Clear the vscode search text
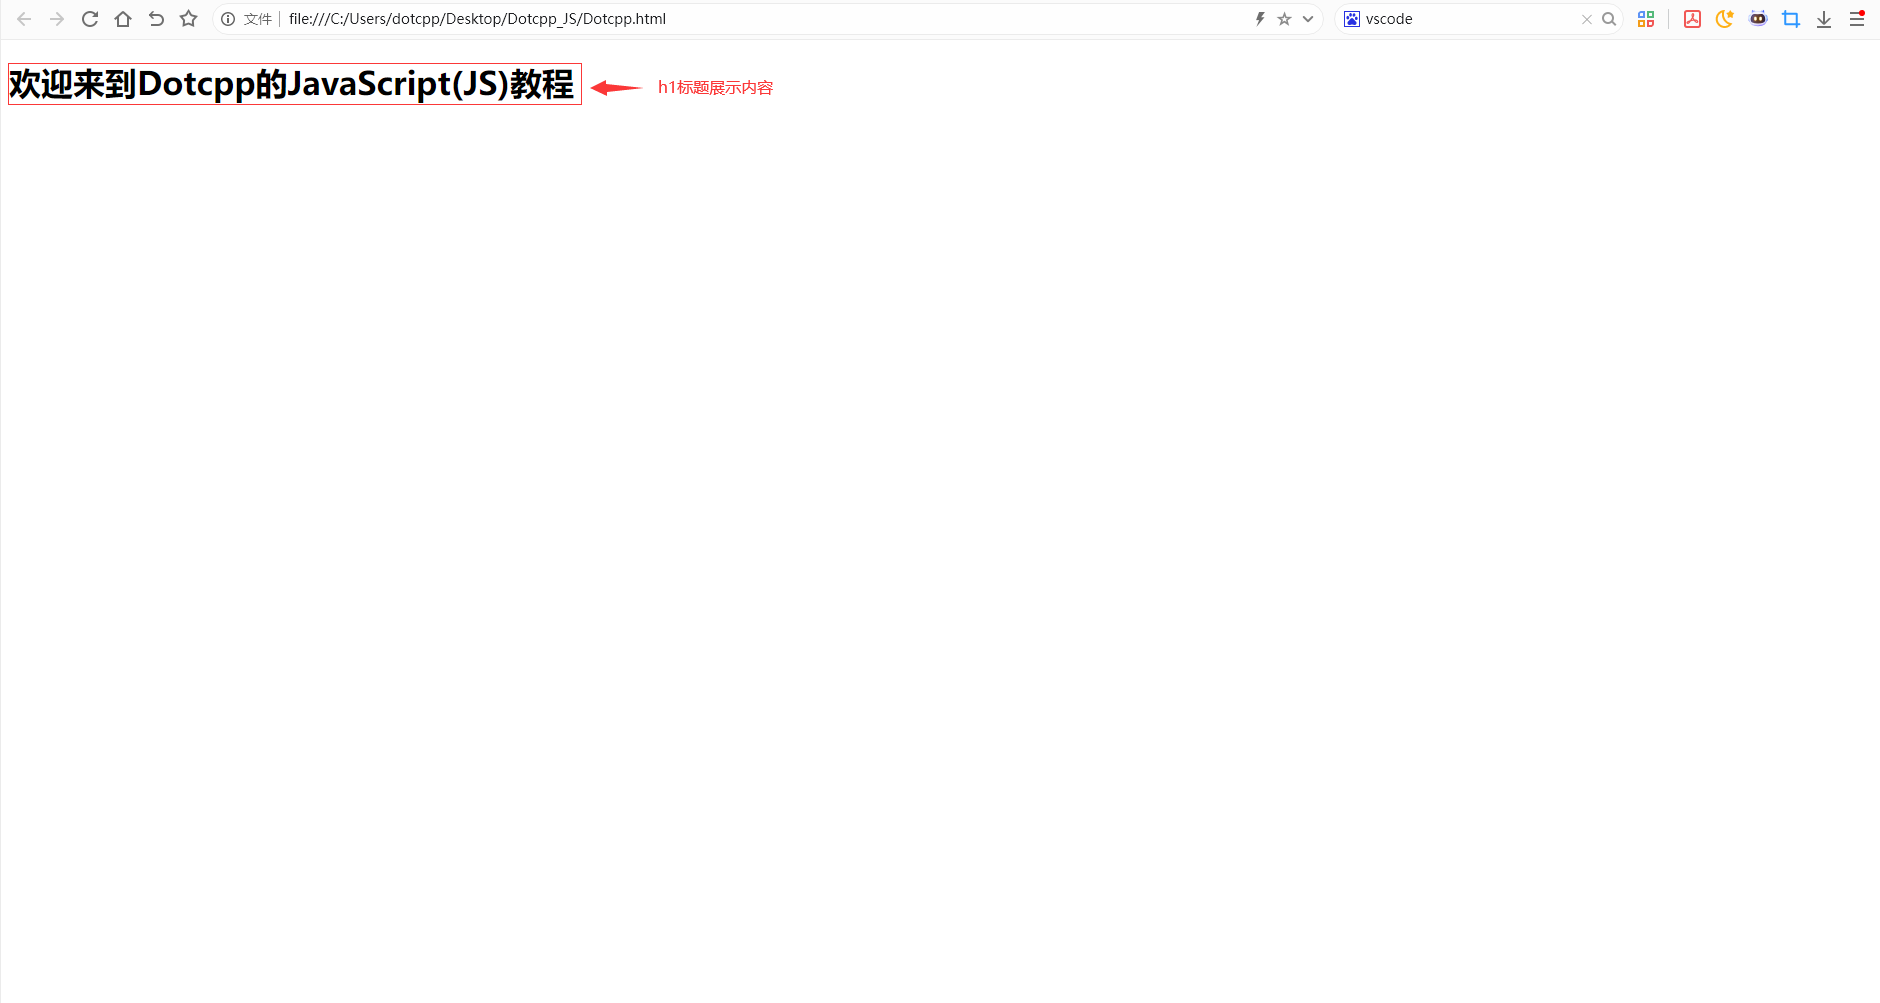 1586,19
